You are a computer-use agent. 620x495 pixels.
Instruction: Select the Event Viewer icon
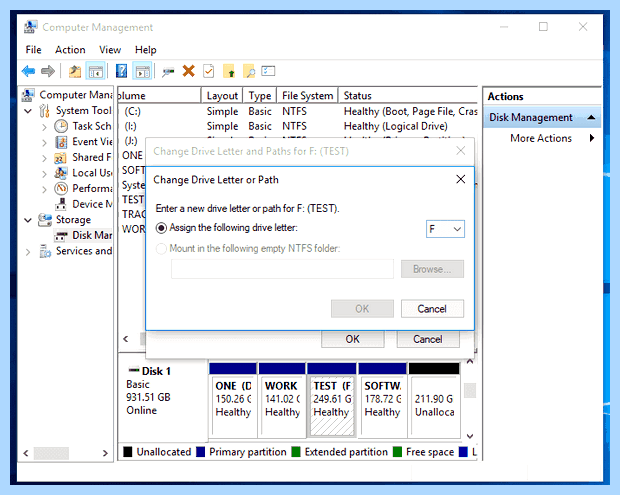(x=61, y=142)
